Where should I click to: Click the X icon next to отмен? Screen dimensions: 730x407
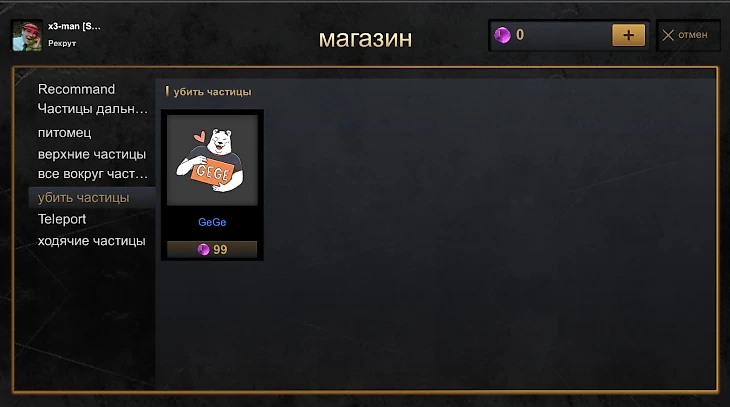click(668, 35)
